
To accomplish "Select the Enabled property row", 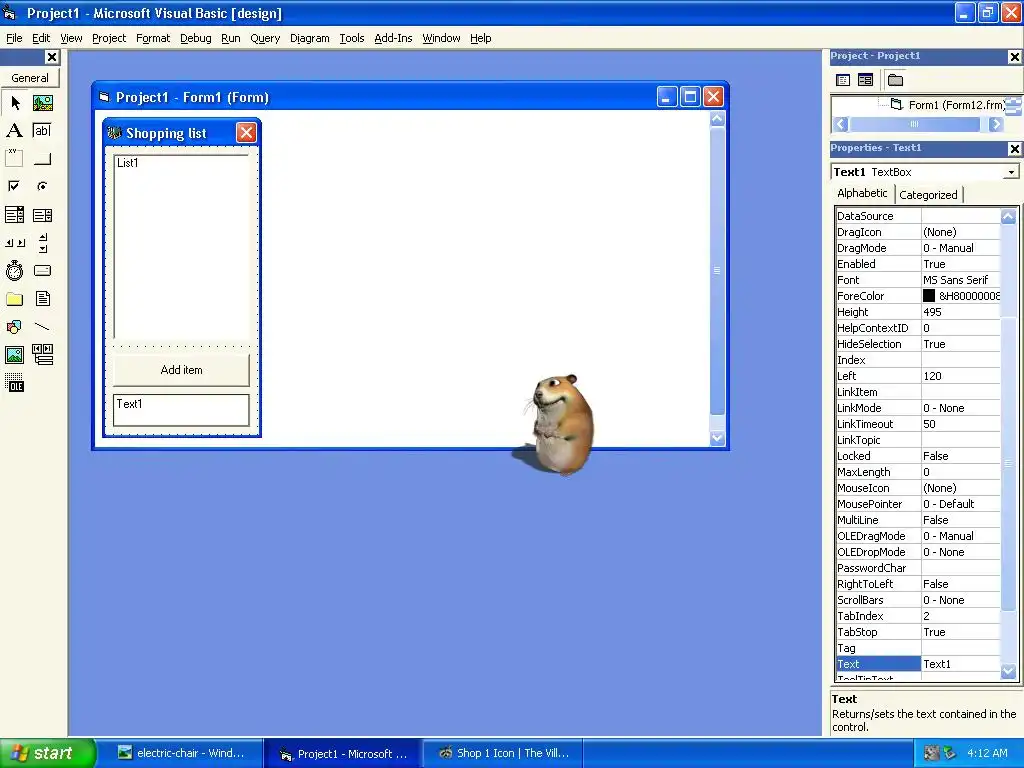I will point(918,264).
